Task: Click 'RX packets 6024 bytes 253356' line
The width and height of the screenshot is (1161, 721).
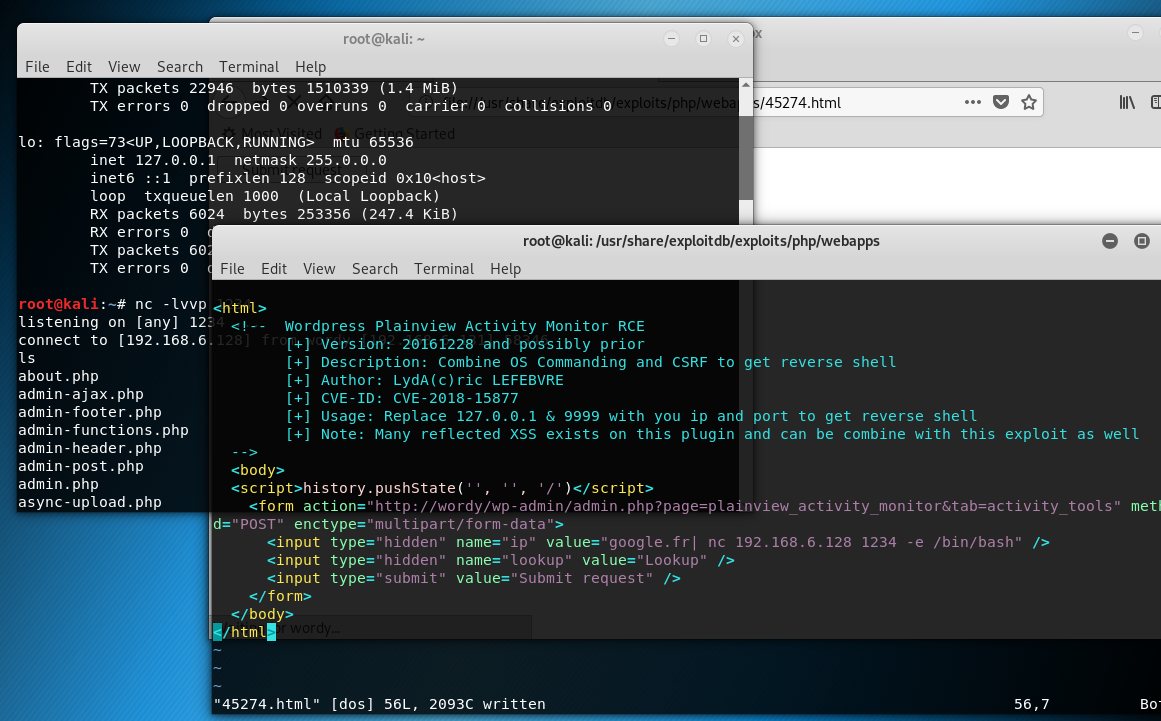Action: pyautogui.click(x=274, y=214)
